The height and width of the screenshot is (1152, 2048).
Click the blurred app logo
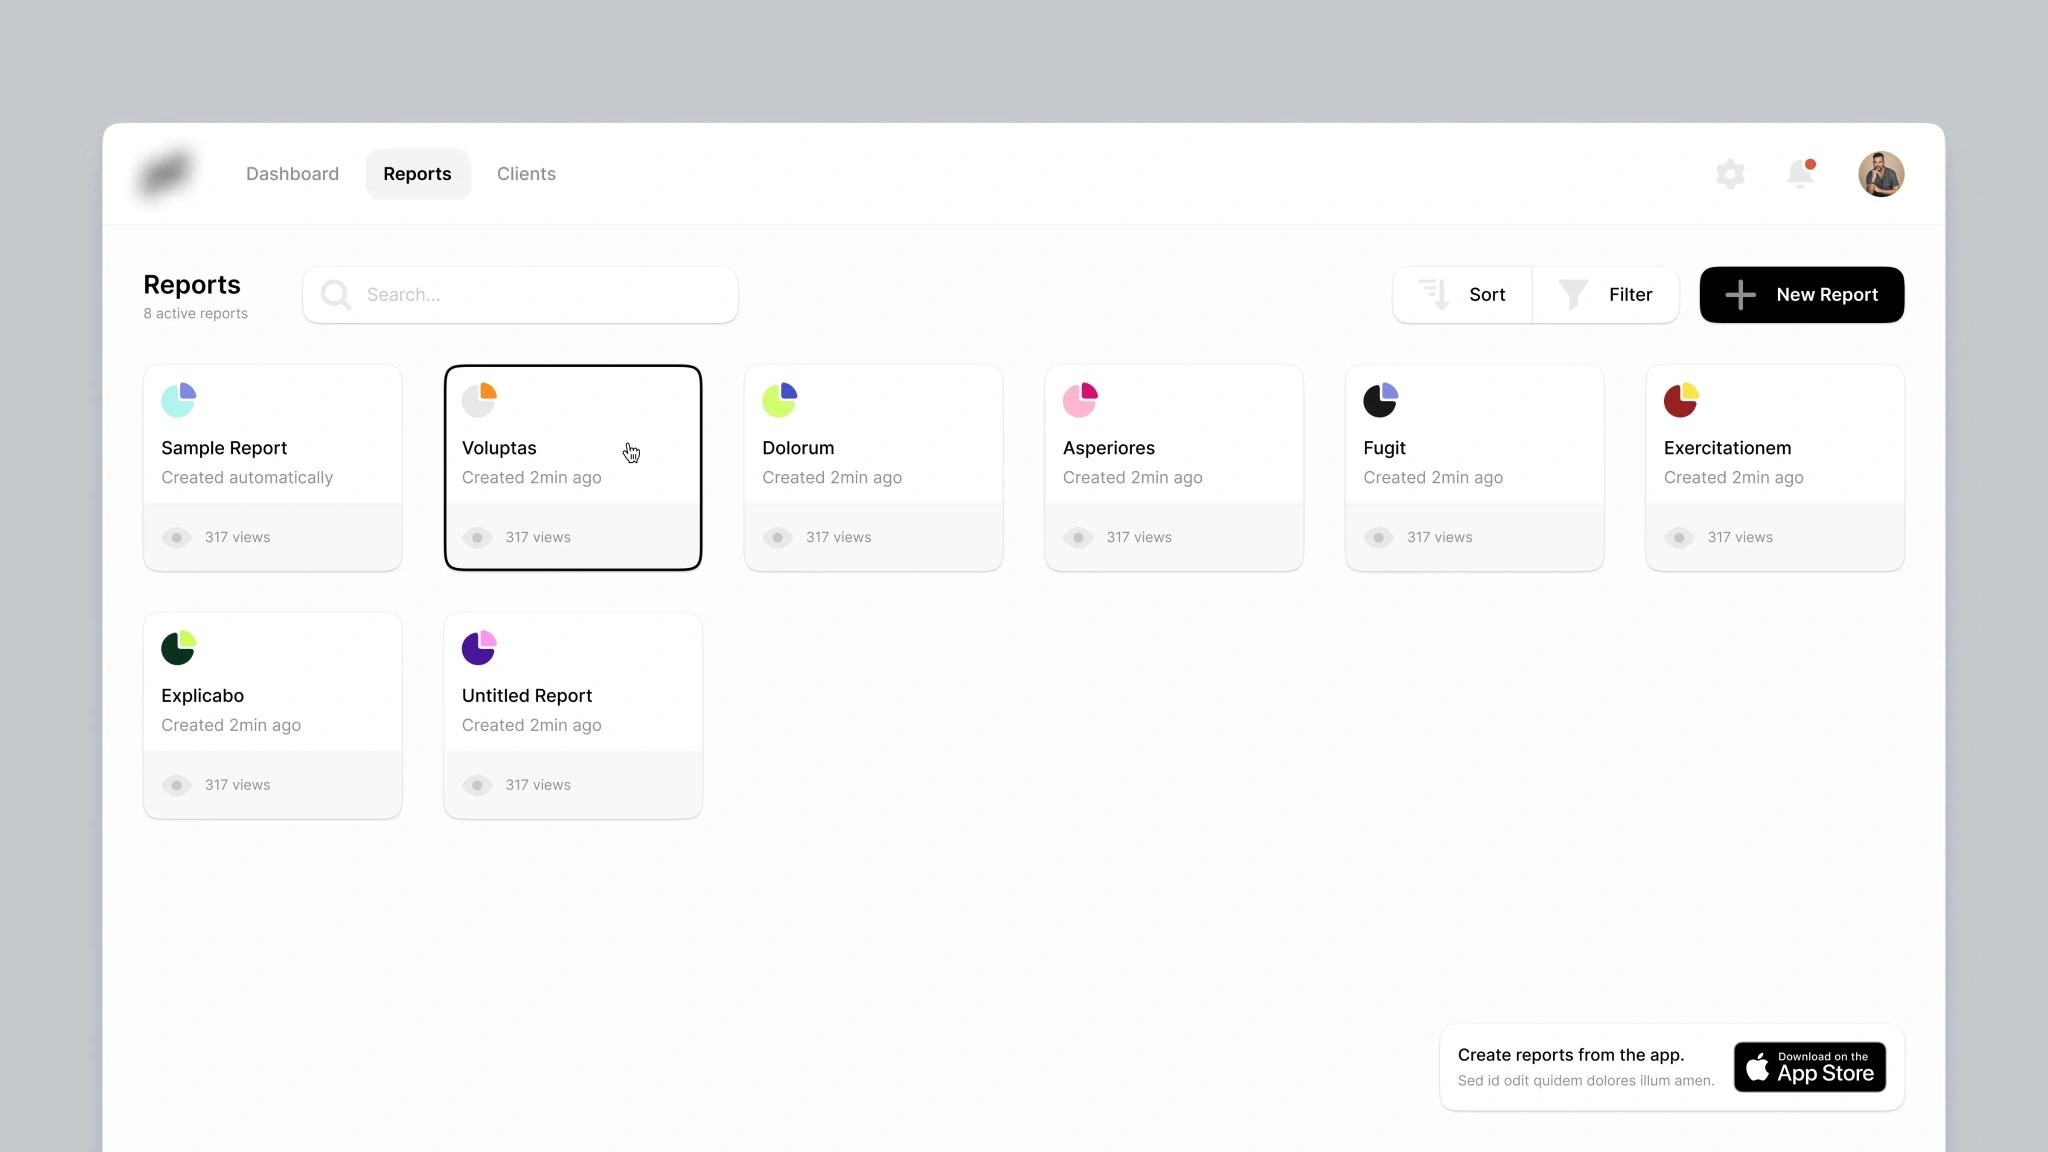click(x=165, y=173)
